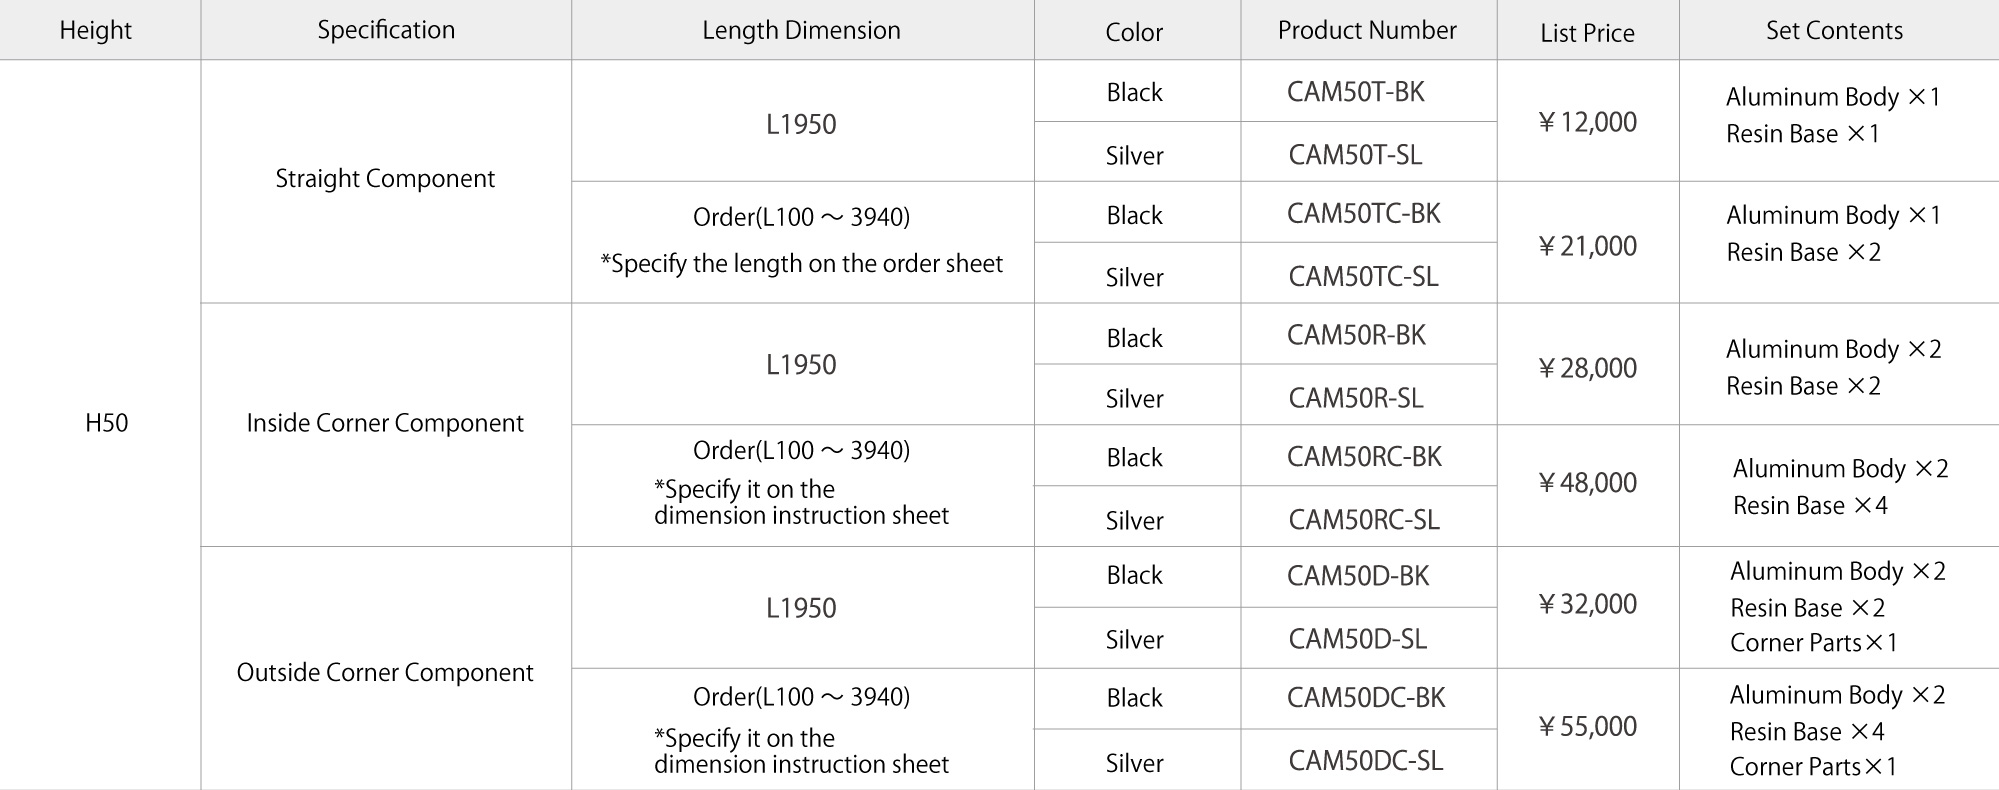Click the List Price column header

[1587, 32]
